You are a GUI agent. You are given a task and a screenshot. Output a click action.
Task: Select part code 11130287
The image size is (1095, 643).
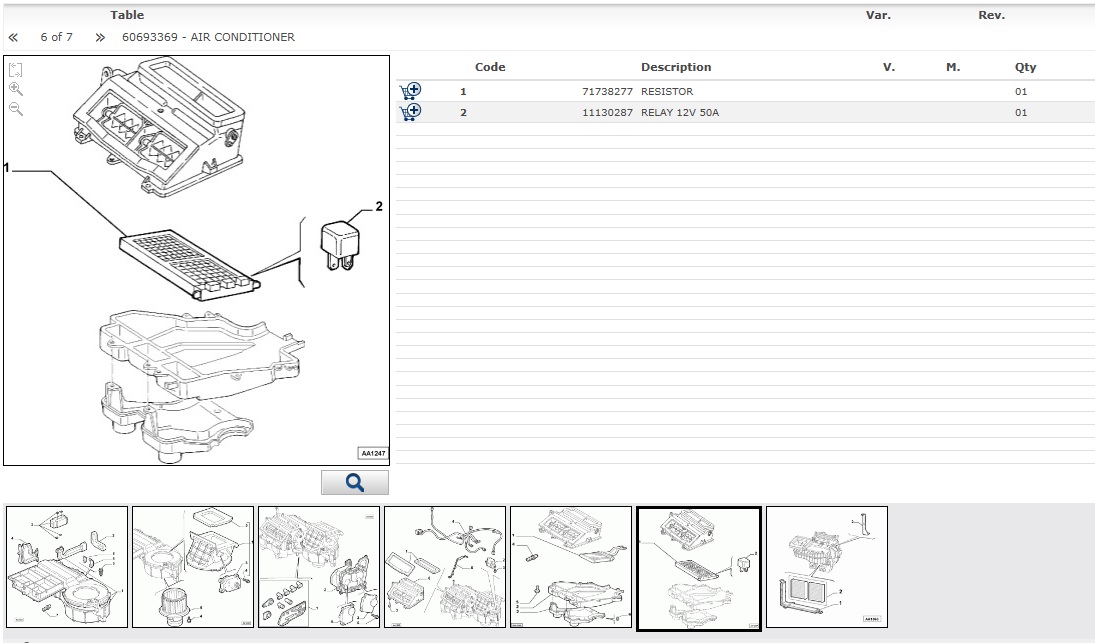(608, 112)
